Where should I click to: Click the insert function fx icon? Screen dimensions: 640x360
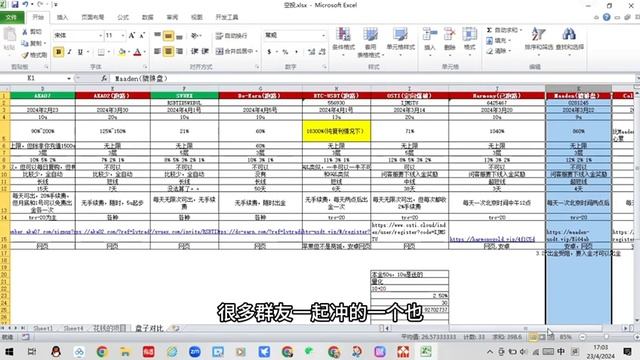[104, 78]
